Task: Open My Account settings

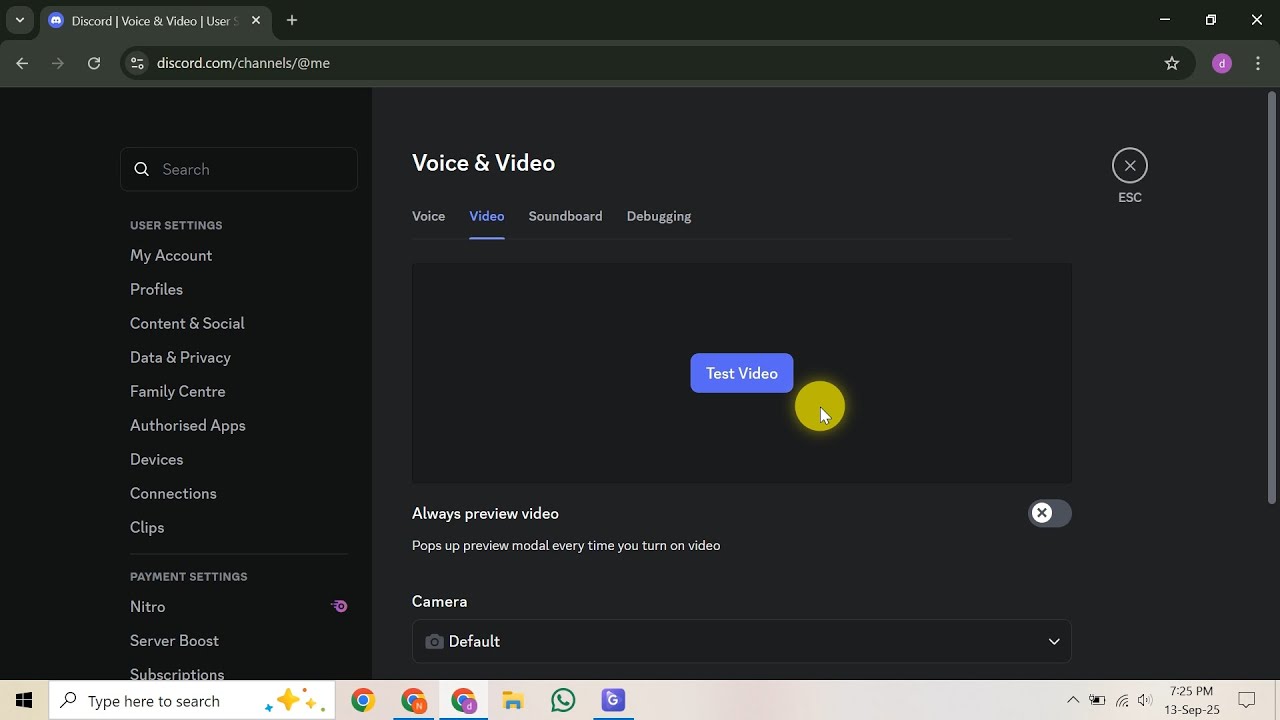Action: [x=171, y=256]
